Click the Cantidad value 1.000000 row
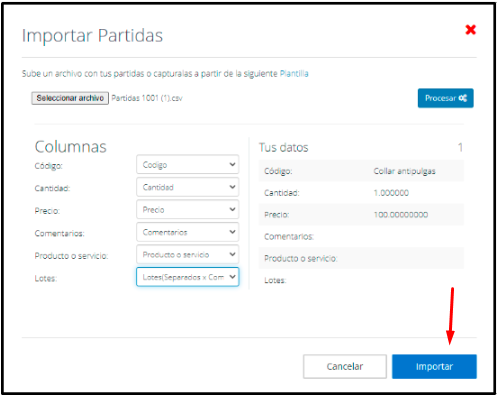 click(x=361, y=193)
